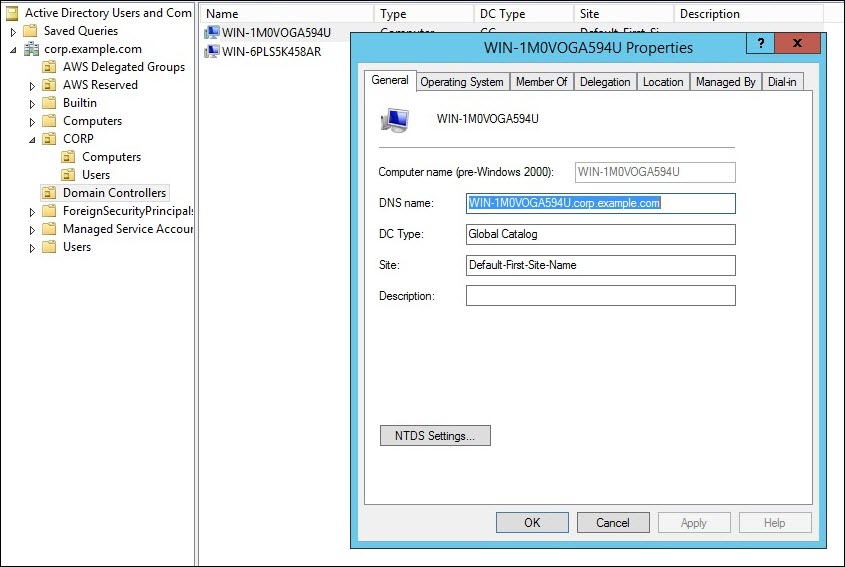Open the Member Of tab

[x=542, y=82]
